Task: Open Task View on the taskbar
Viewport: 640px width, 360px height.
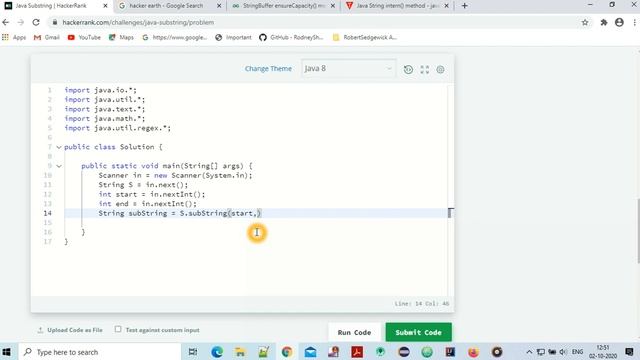Action: point(193,352)
